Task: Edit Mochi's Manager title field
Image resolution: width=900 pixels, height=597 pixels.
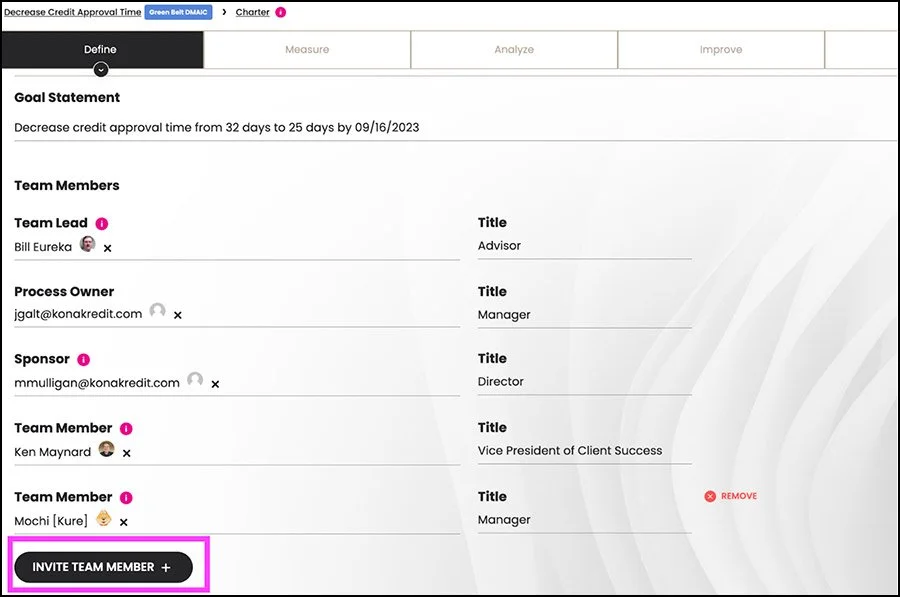Action: [585, 520]
